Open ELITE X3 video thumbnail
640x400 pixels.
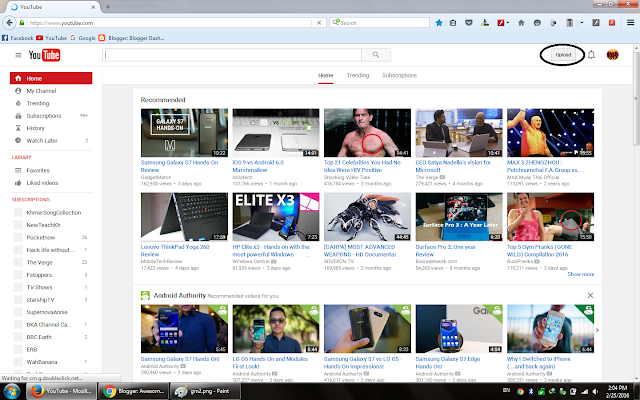tap(276, 217)
